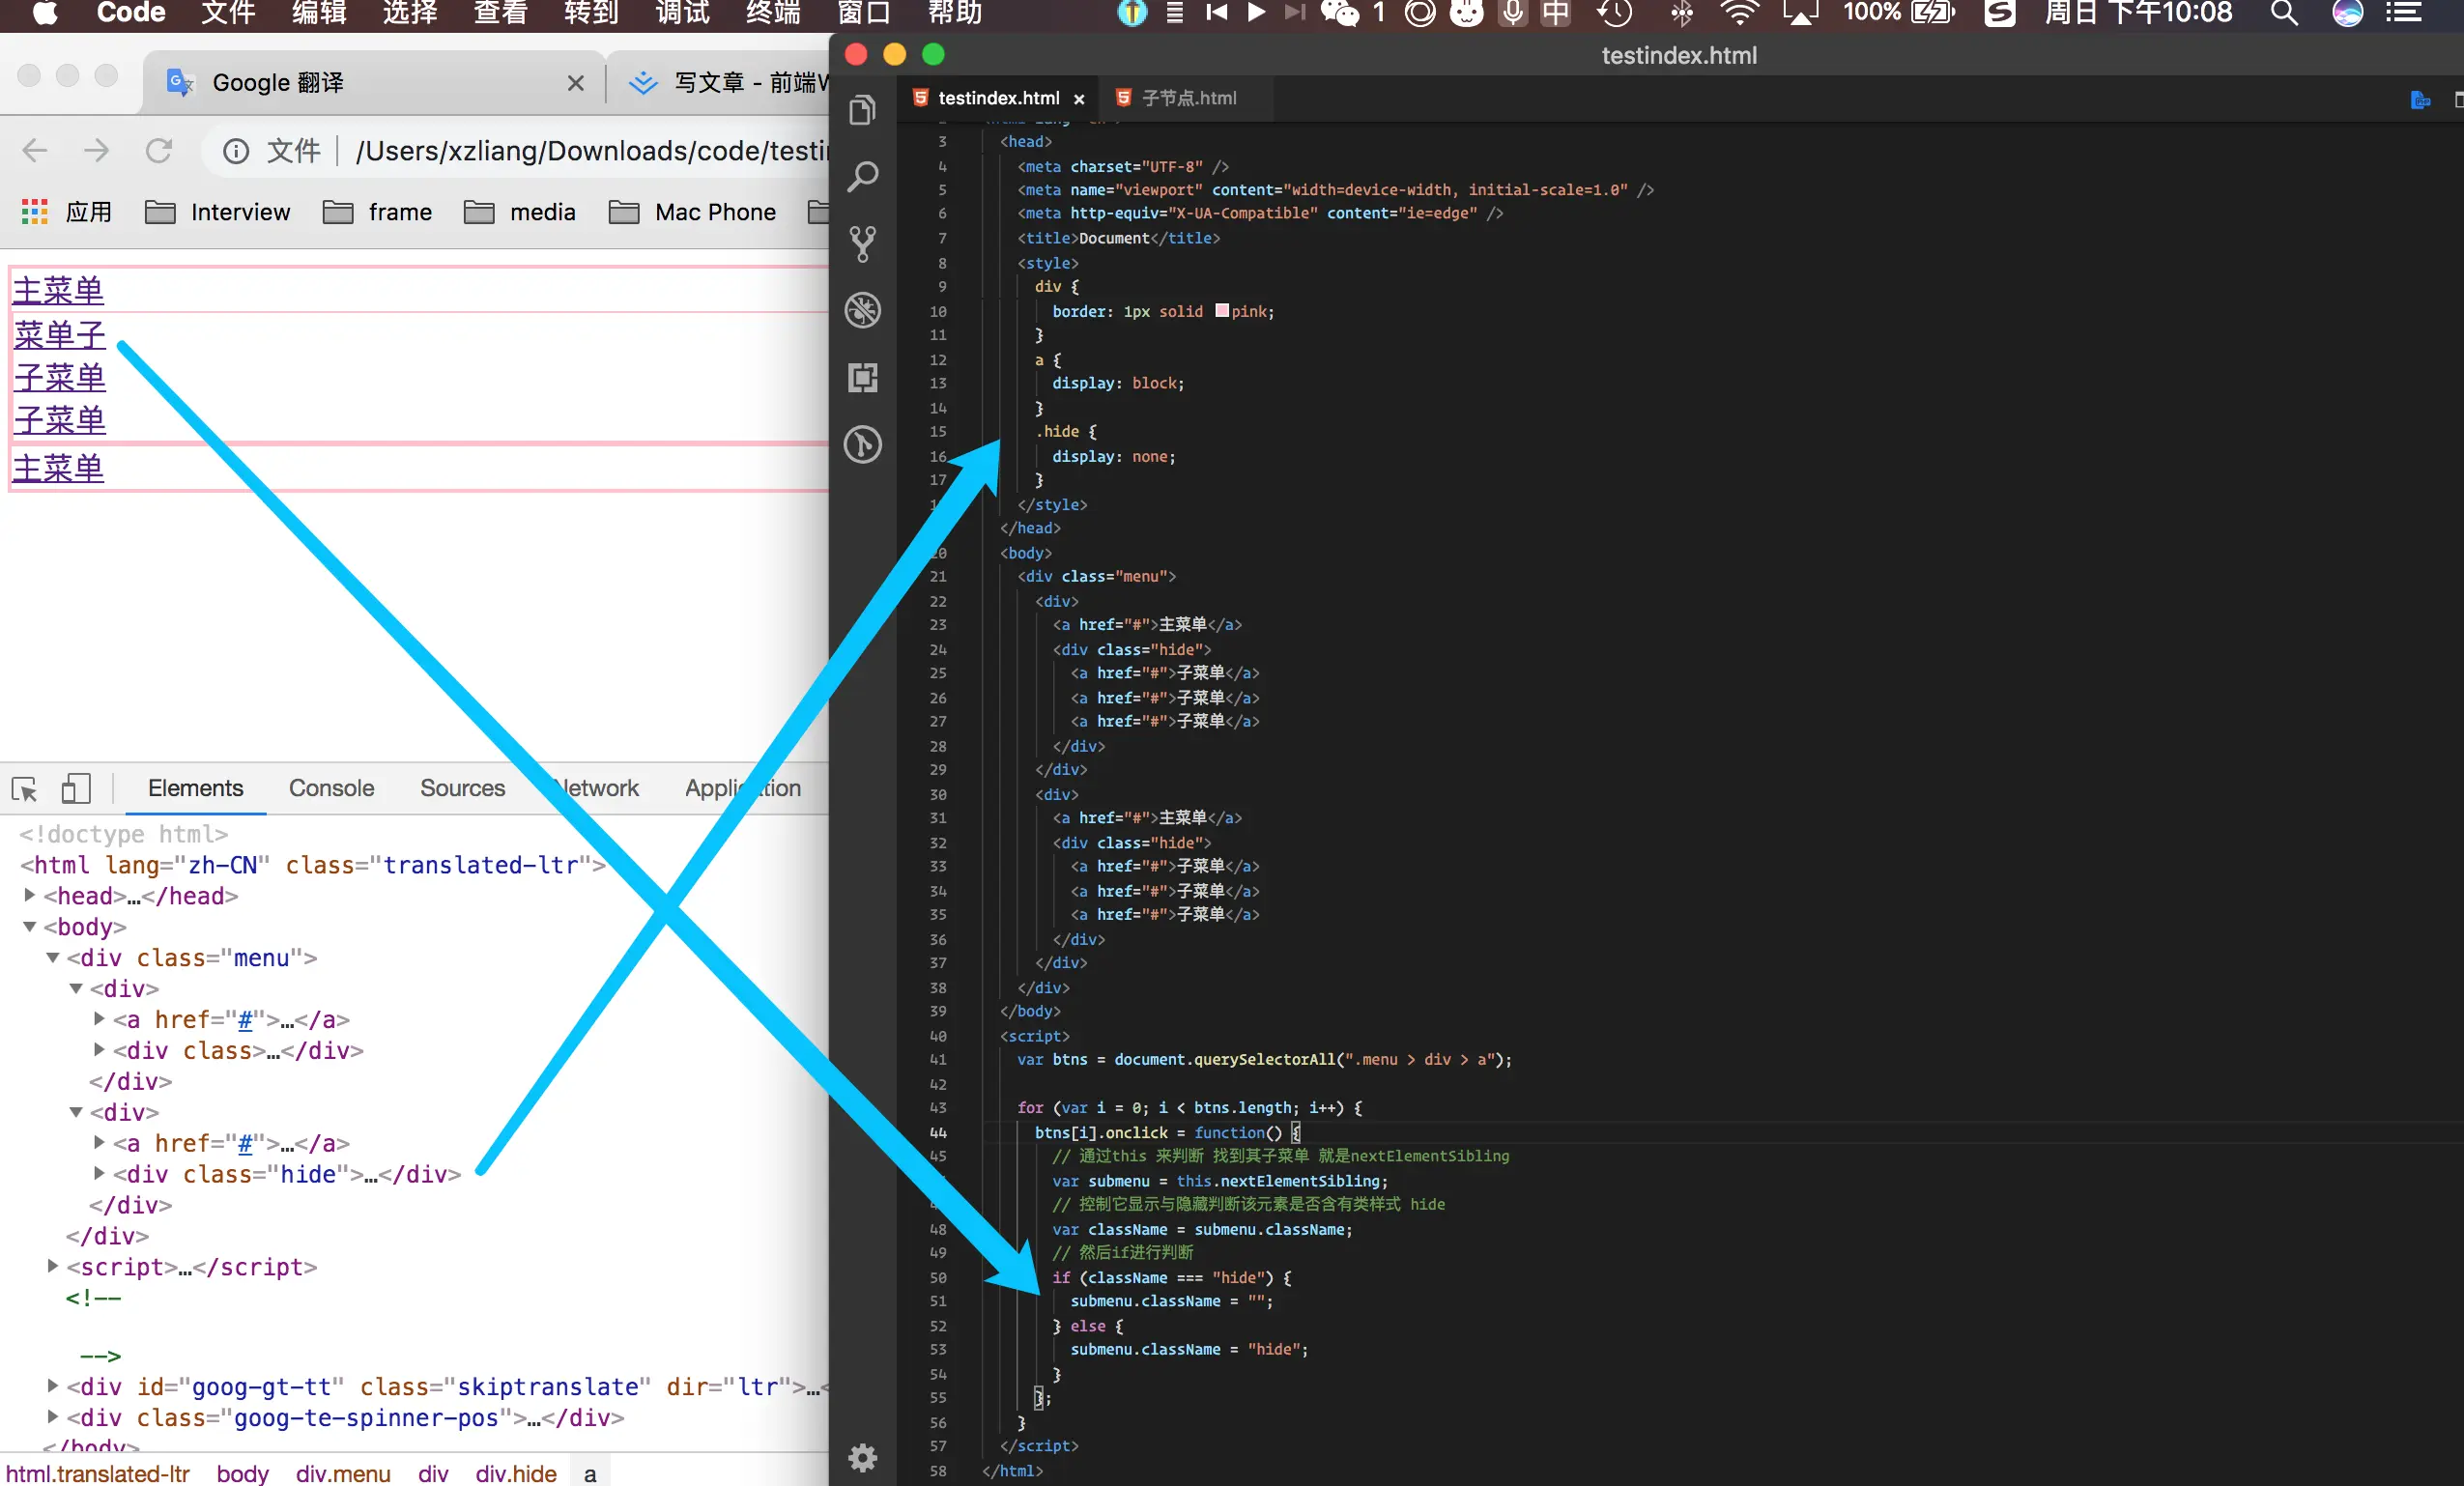The width and height of the screenshot is (2464, 1486).
Task: Expand the head node in Elements tree
Action: (x=30, y=895)
